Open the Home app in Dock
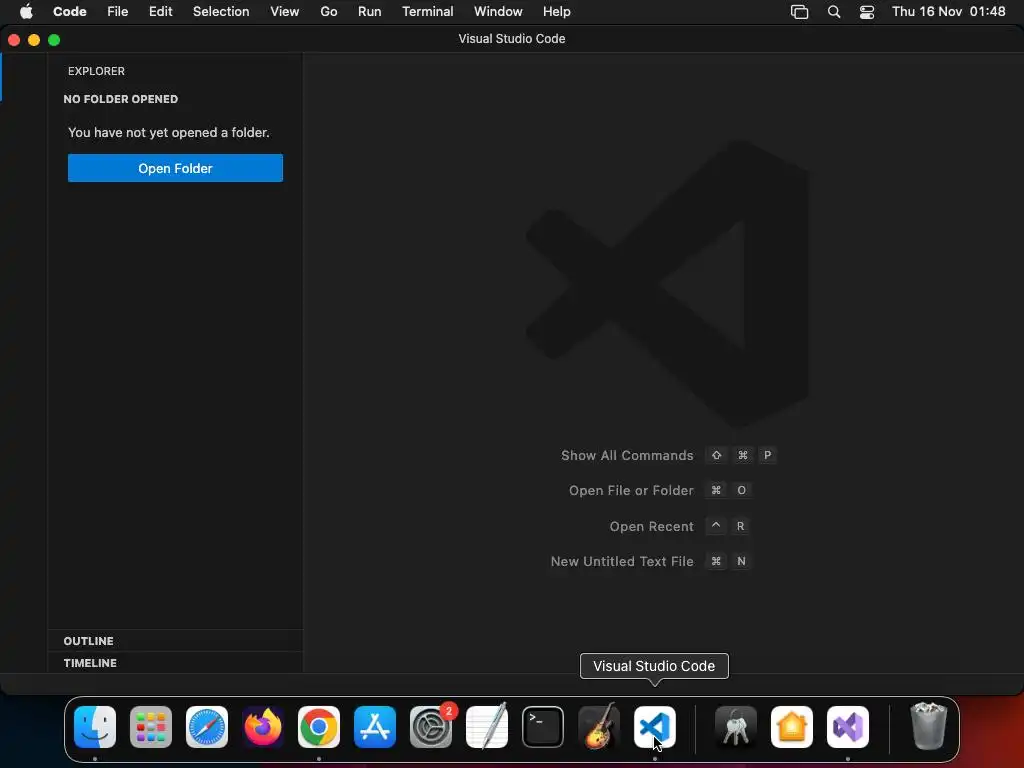The image size is (1024, 768). pos(792,727)
